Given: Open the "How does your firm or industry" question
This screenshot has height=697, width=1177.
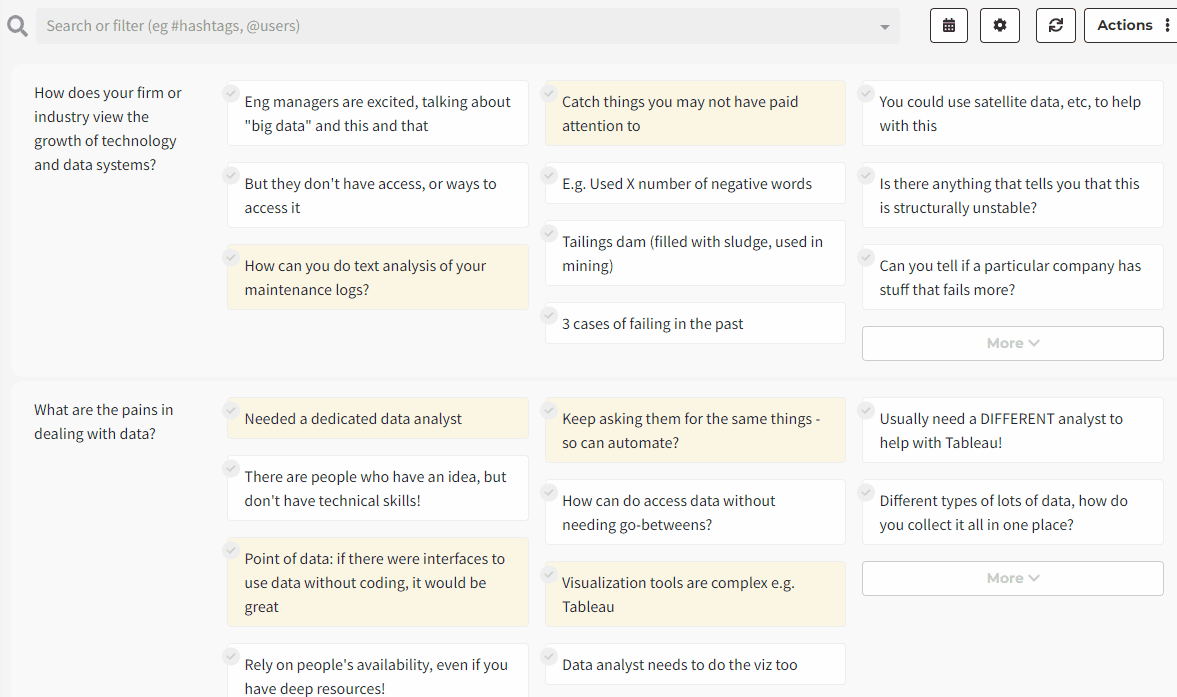Looking at the screenshot, I should (107, 128).
